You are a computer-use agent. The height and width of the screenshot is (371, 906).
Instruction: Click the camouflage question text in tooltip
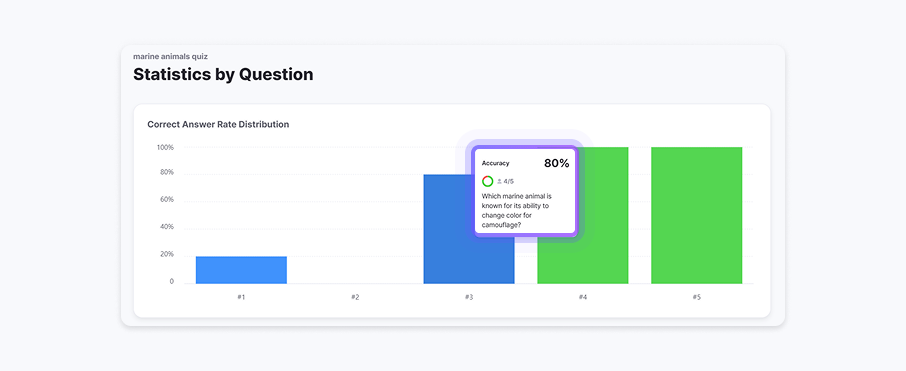[517, 210]
